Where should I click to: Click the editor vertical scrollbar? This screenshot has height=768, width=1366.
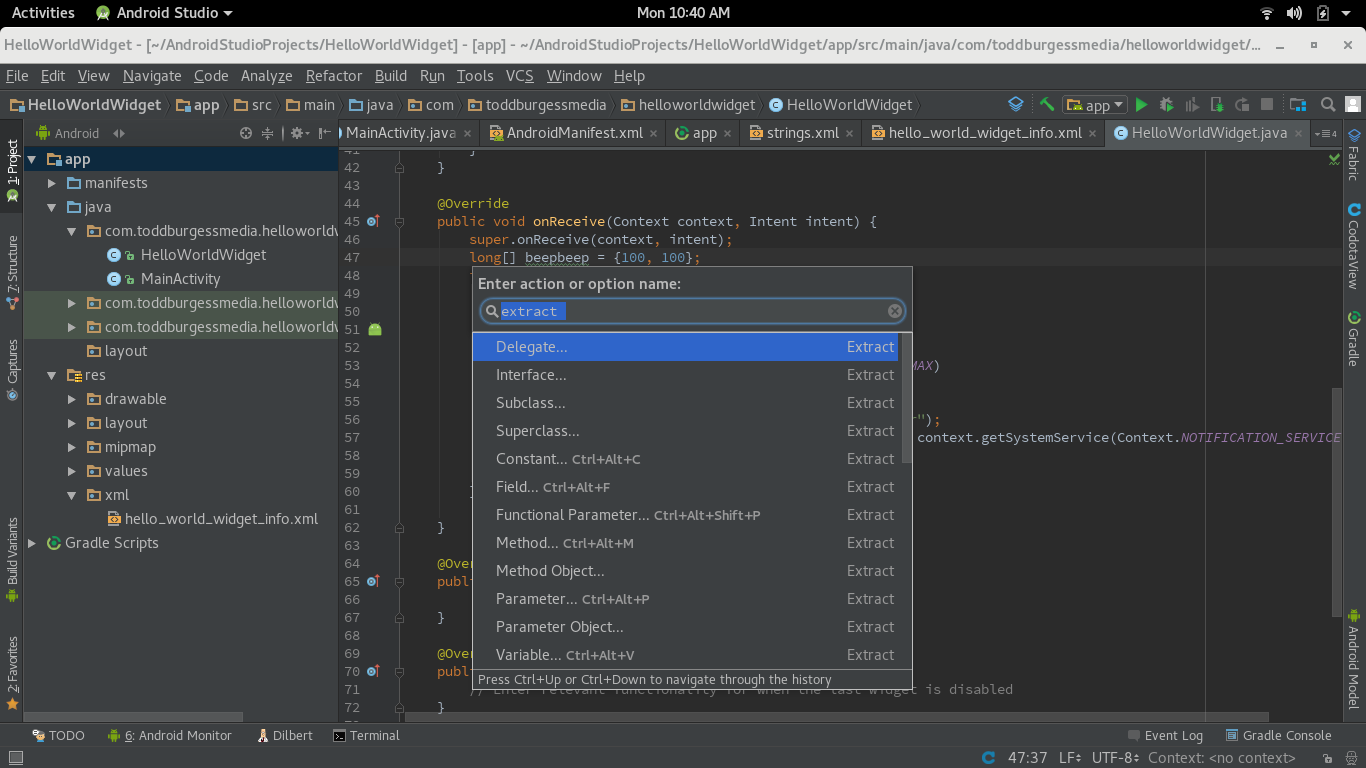(1337, 500)
